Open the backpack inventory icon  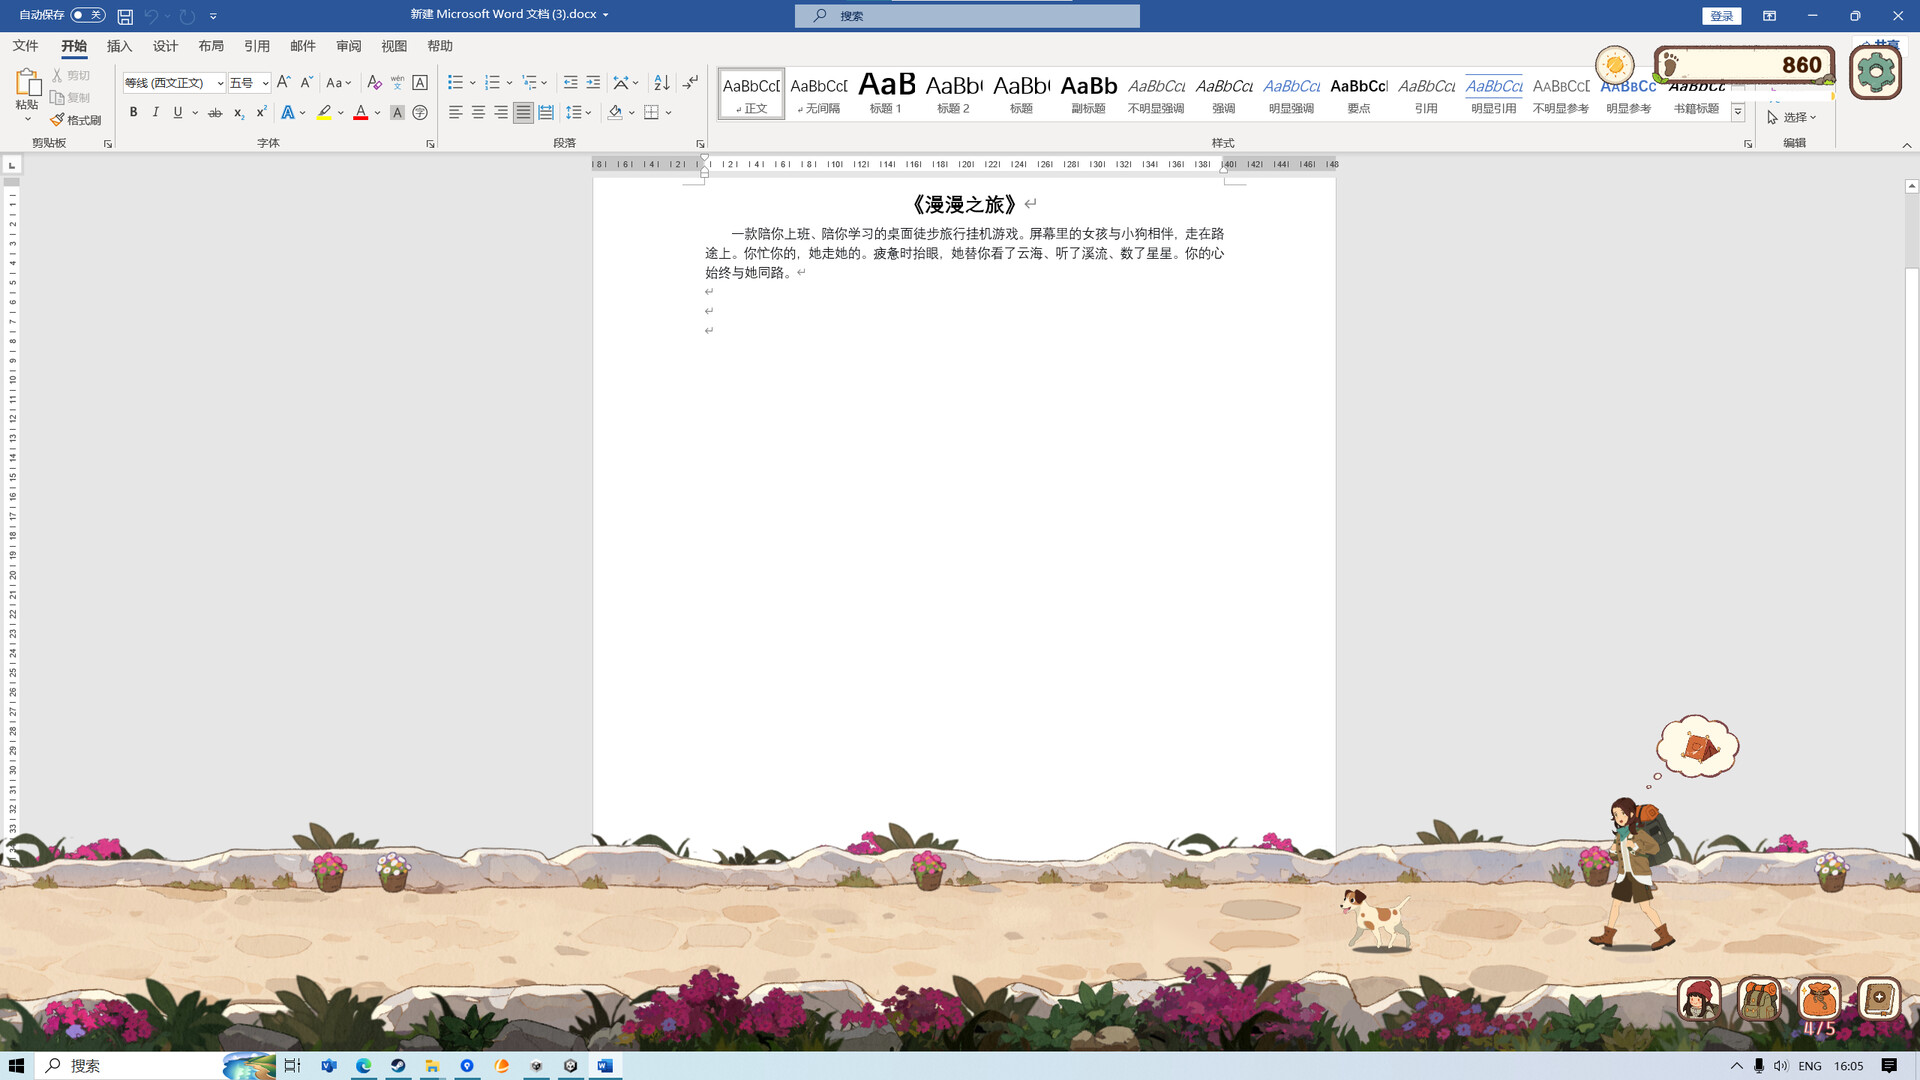(x=1759, y=999)
